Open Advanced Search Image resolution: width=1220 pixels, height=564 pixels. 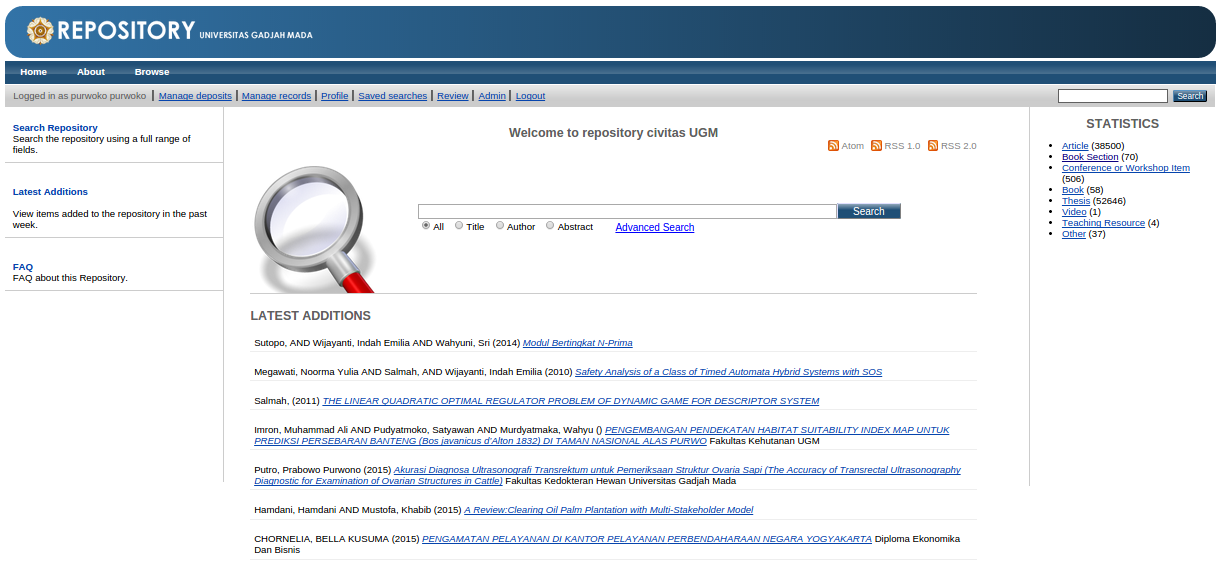tap(655, 227)
